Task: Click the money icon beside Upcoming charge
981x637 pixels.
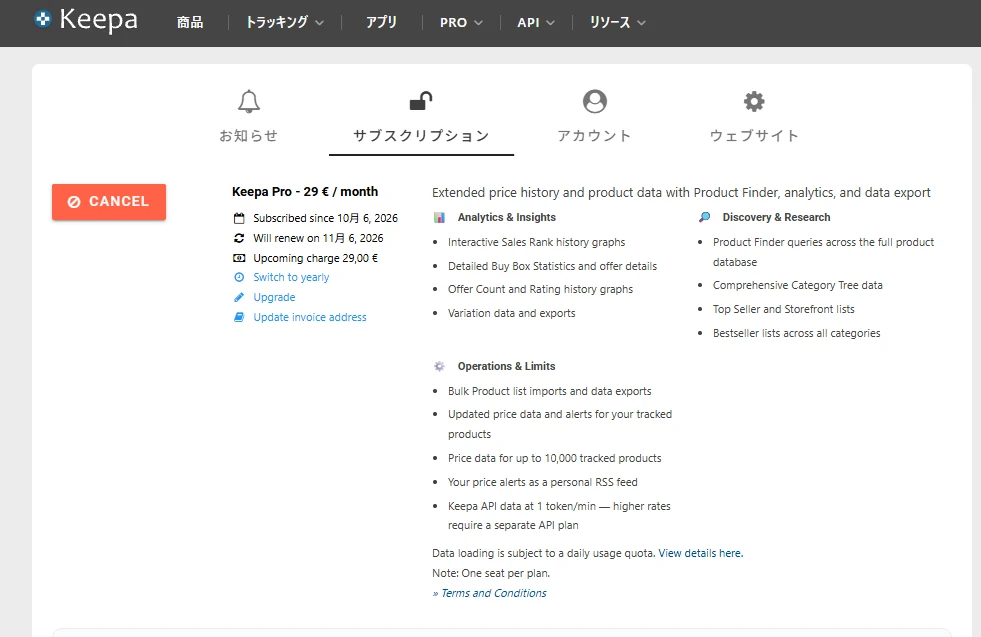Action: (x=239, y=258)
